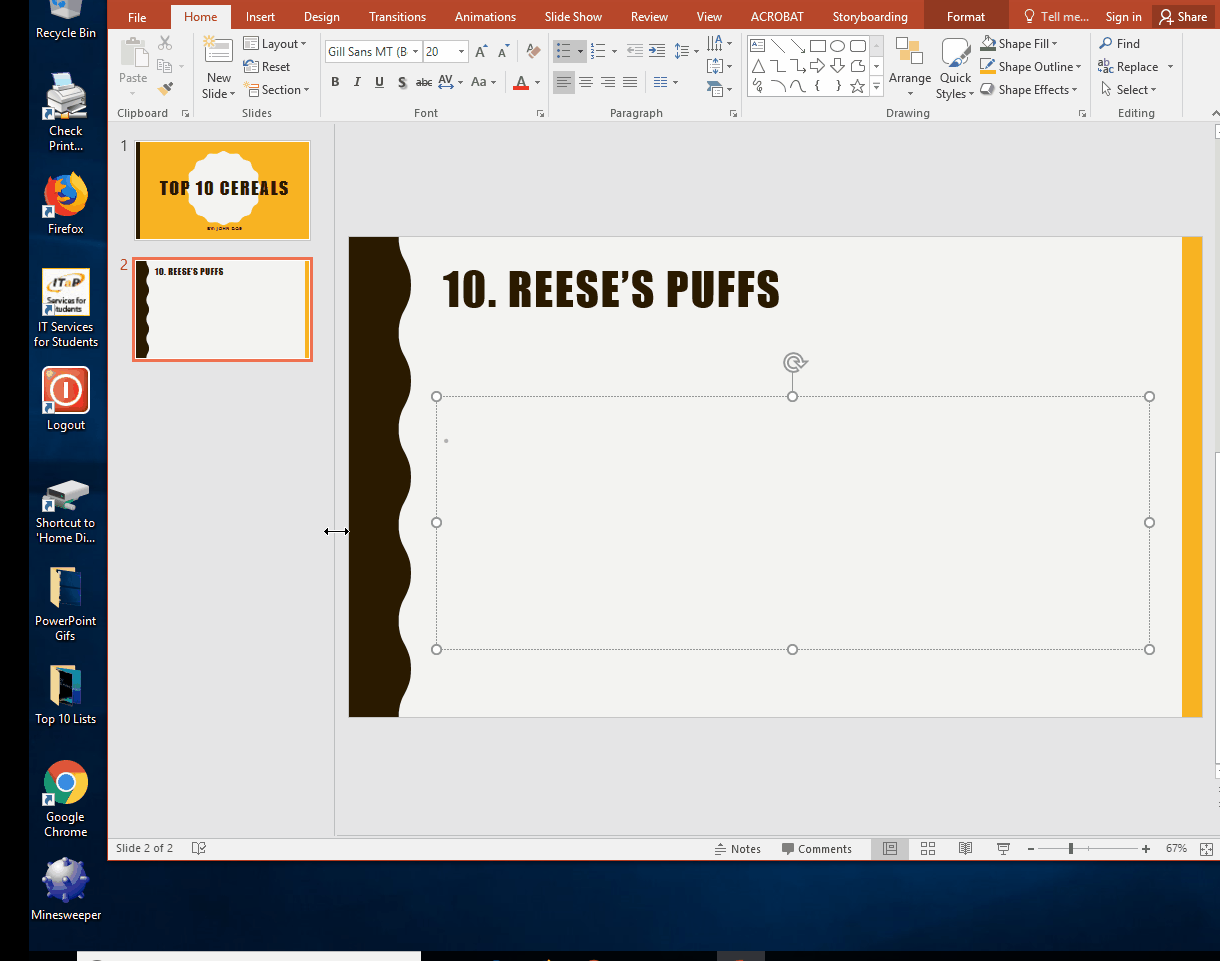Switch to Reading View
1220x961 pixels.
pos(965,849)
